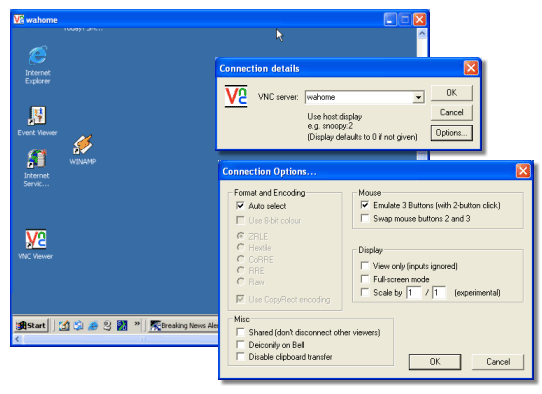Close the Connection details dialog

(471, 68)
